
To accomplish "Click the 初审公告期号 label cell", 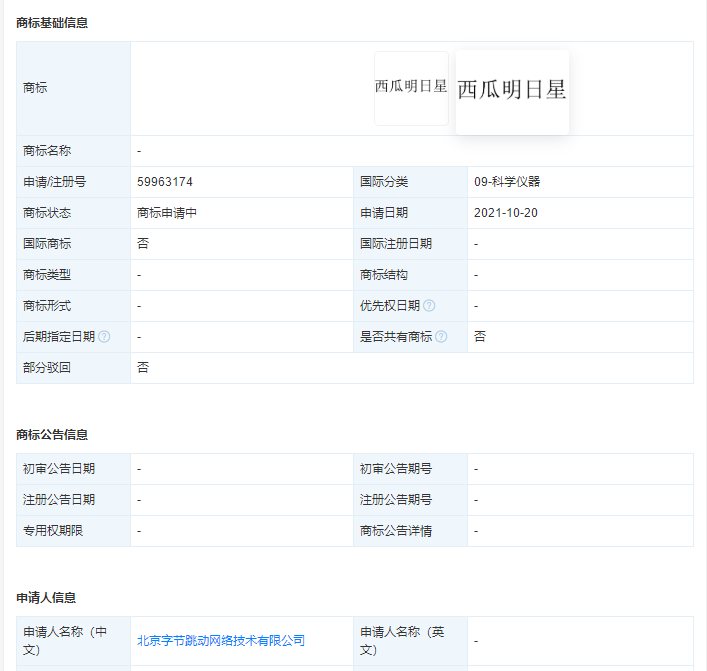I will point(410,469).
